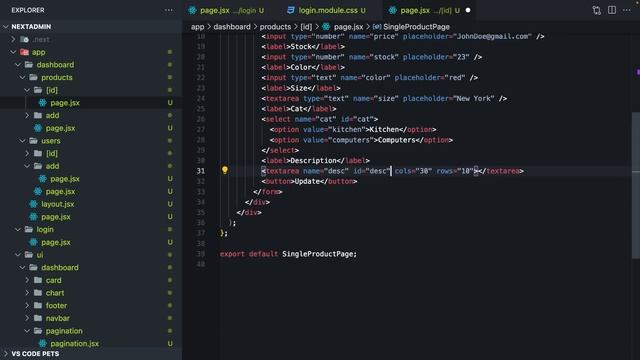This screenshot has height=360, width=640.
Task: Click the pagination.jsx file icon
Action: click(43, 344)
